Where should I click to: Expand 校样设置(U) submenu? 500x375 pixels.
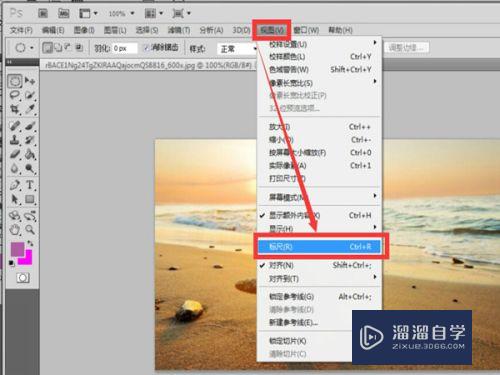[x=319, y=44]
